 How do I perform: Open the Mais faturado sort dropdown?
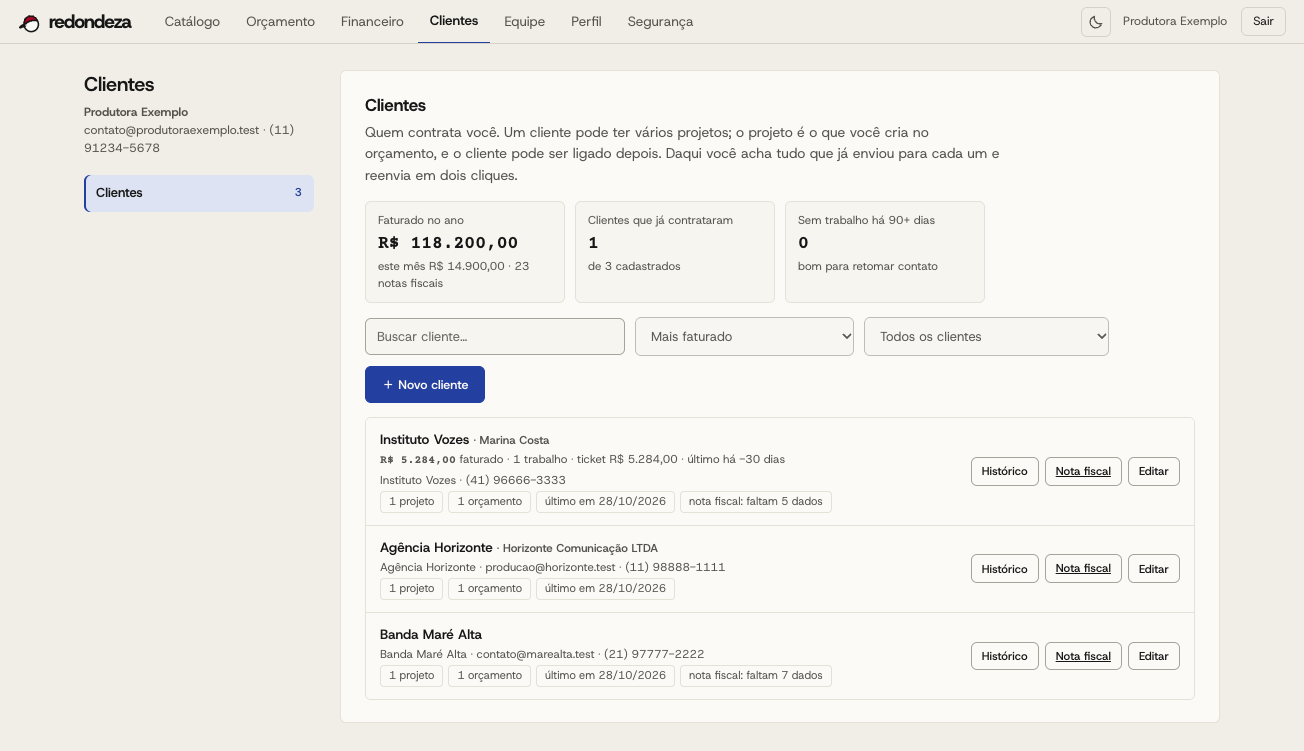[x=744, y=337]
